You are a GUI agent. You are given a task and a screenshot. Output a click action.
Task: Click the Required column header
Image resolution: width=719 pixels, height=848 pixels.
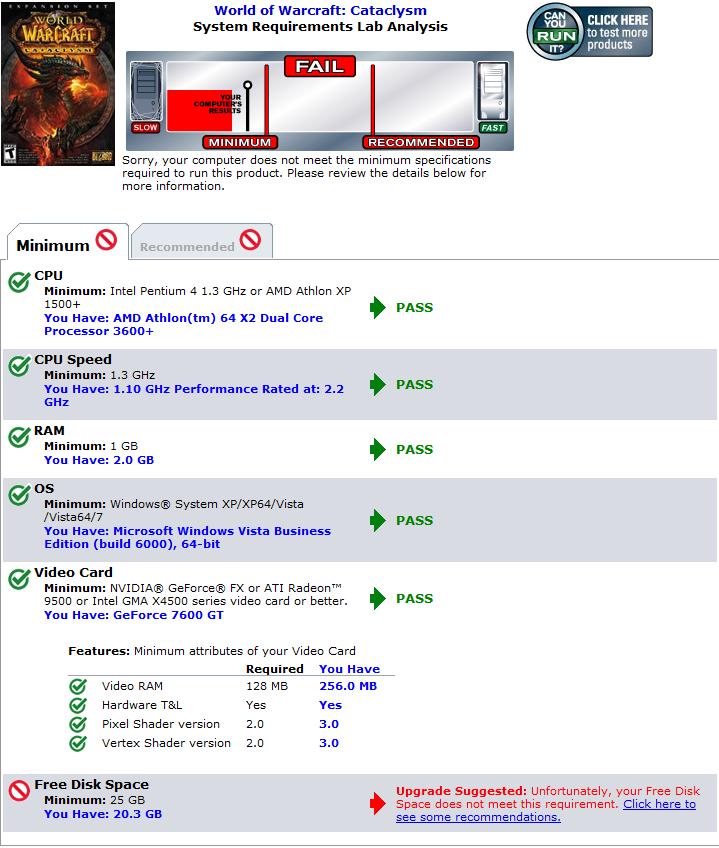click(x=275, y=669)
